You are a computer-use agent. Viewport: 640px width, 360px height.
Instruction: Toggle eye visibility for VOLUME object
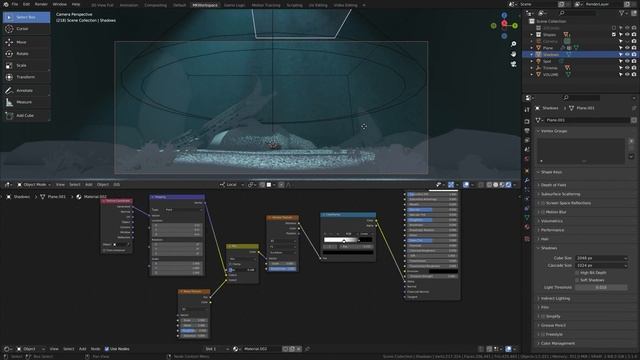click(627, 75)
